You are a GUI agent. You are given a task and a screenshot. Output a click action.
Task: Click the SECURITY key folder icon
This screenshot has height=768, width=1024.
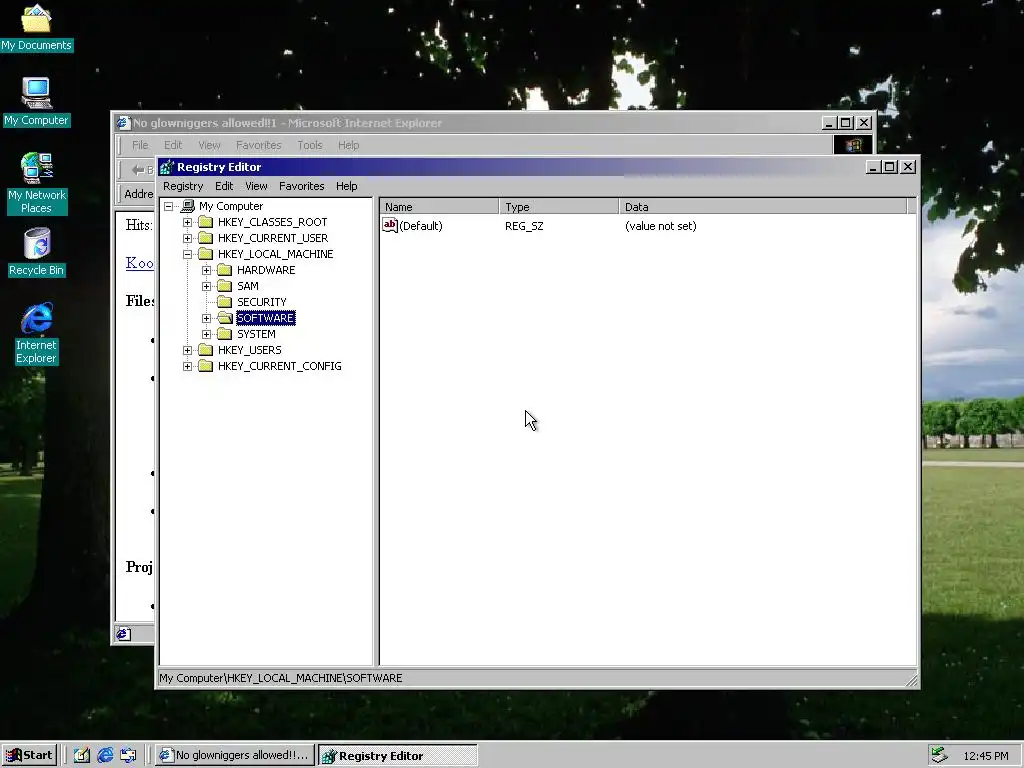[225, 302]
